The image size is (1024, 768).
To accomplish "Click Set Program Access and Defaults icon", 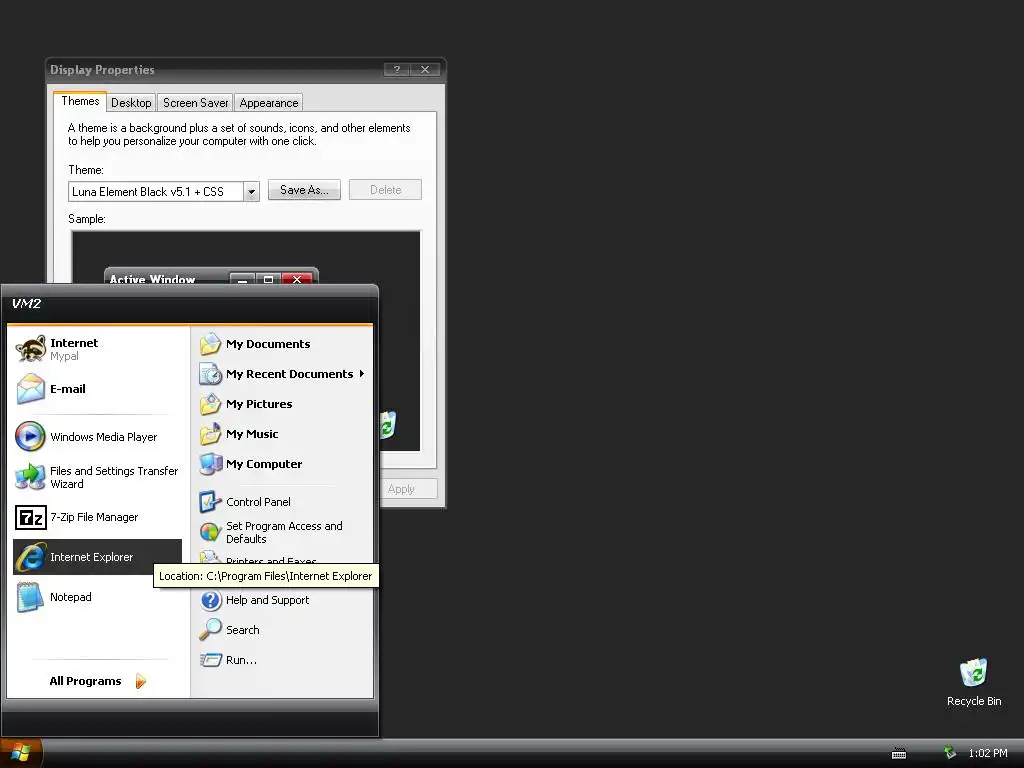I will coord(210,532).
